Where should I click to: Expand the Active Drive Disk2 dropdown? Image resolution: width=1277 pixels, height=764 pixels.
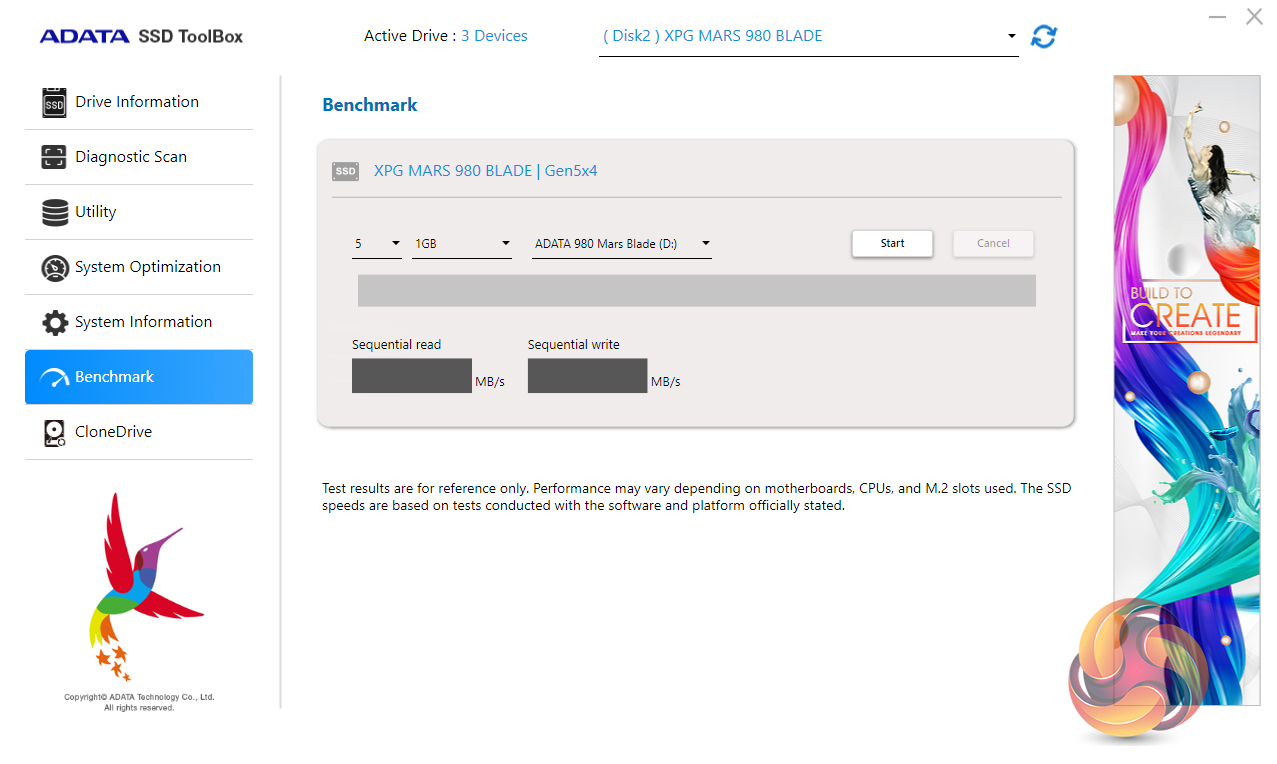808,36
